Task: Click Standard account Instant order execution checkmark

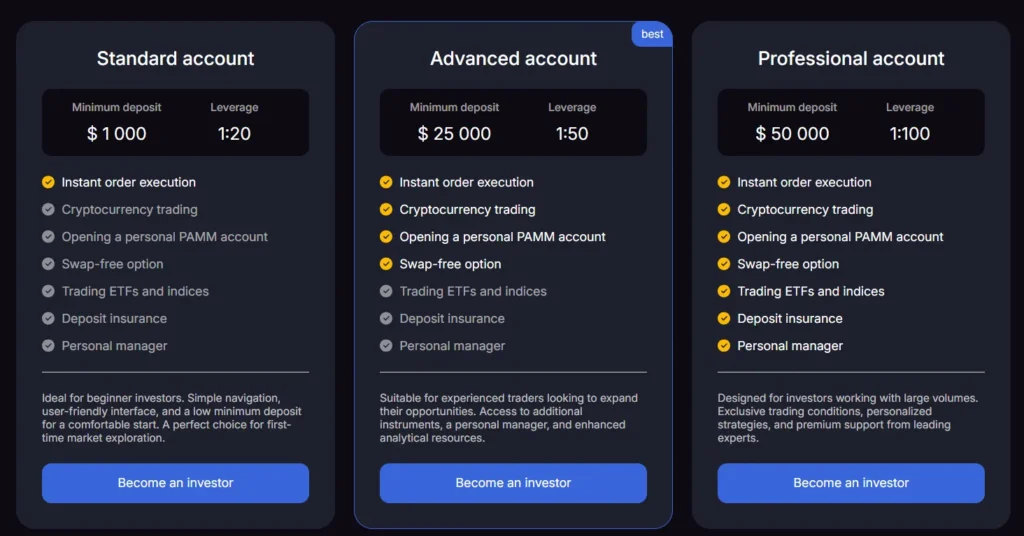Action: [48, 182]
